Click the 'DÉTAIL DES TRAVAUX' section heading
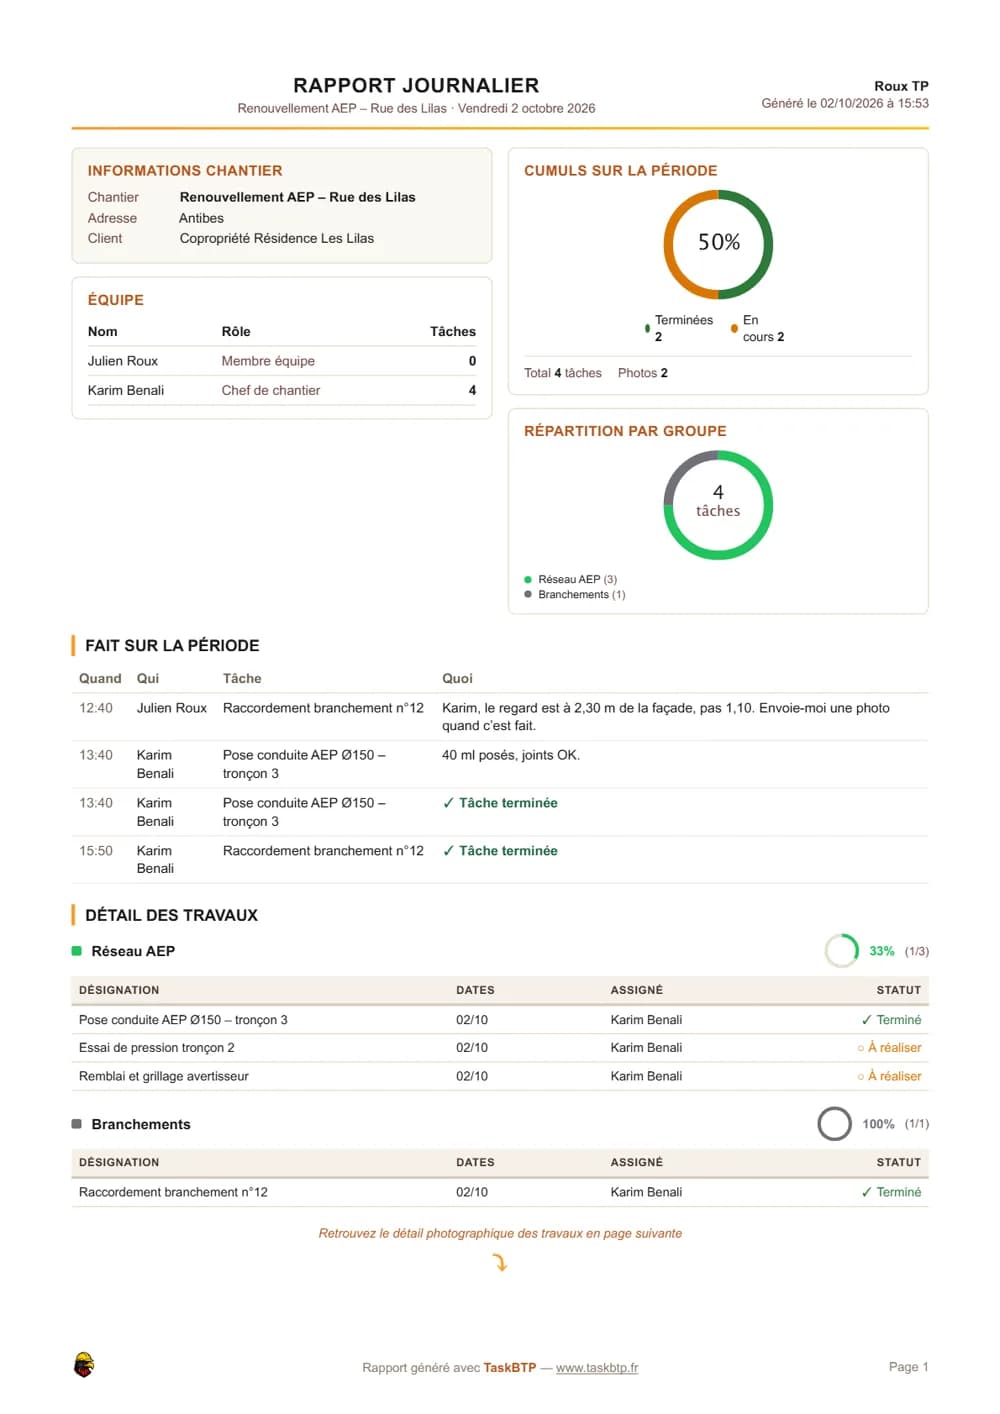The image size is (1000, 1414). tap(171, 915)
